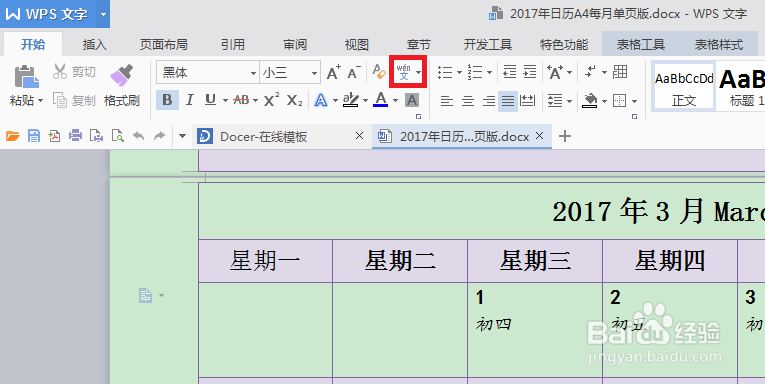Viewport: 765px width, 384px height.
Task: Click the Paste clipboard icon
Action: (26, 77)
